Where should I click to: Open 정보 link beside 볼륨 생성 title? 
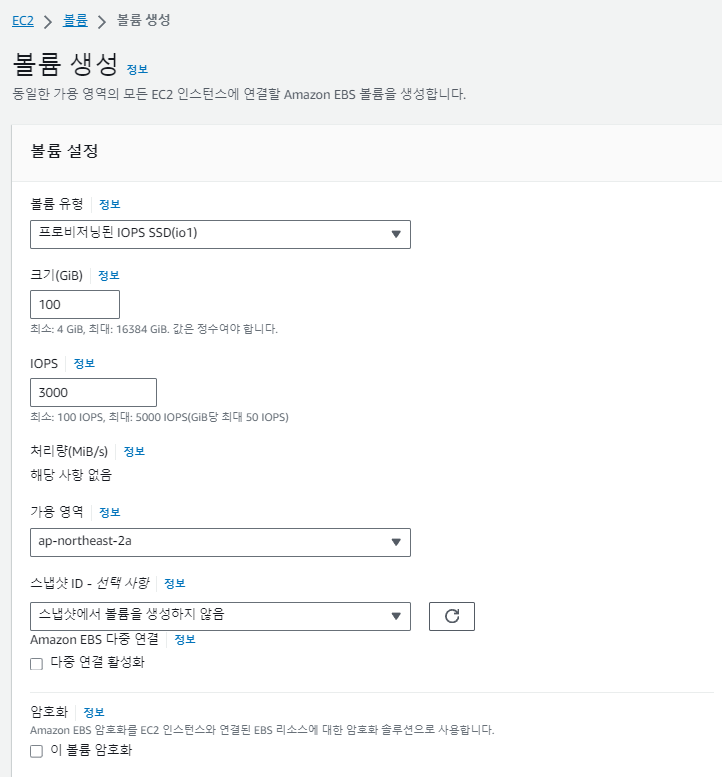tap(137, 69)
